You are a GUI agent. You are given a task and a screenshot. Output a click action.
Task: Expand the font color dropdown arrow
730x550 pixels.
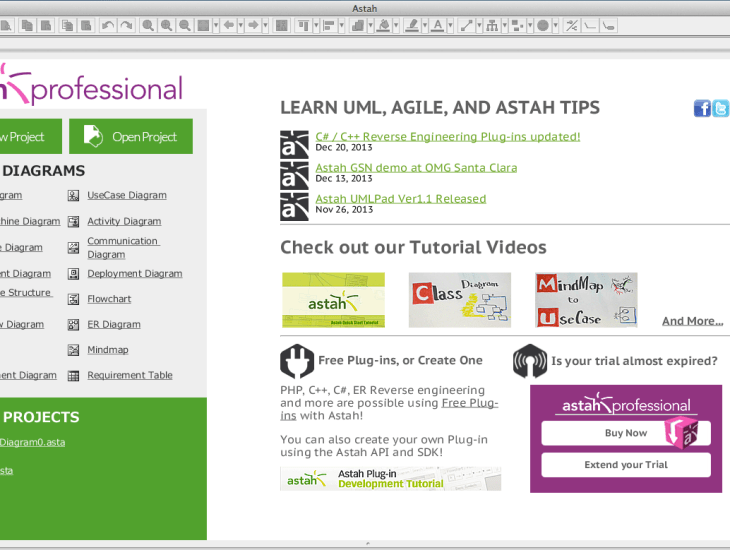pyautogui.click(x=450, y=25)
